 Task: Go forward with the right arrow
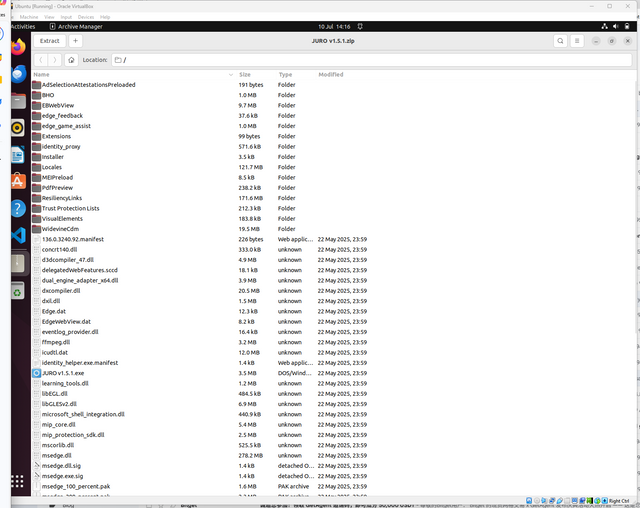click(x=55, y=60)
